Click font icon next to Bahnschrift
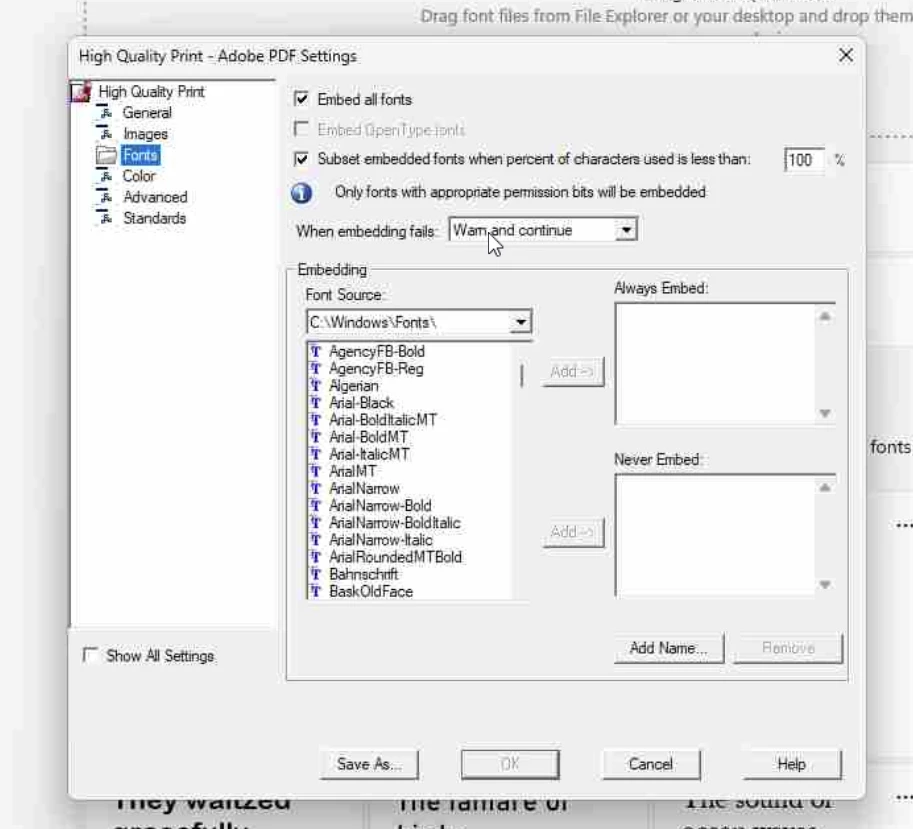This screenshot has height=829, width=913. click(x=316, y=573)
